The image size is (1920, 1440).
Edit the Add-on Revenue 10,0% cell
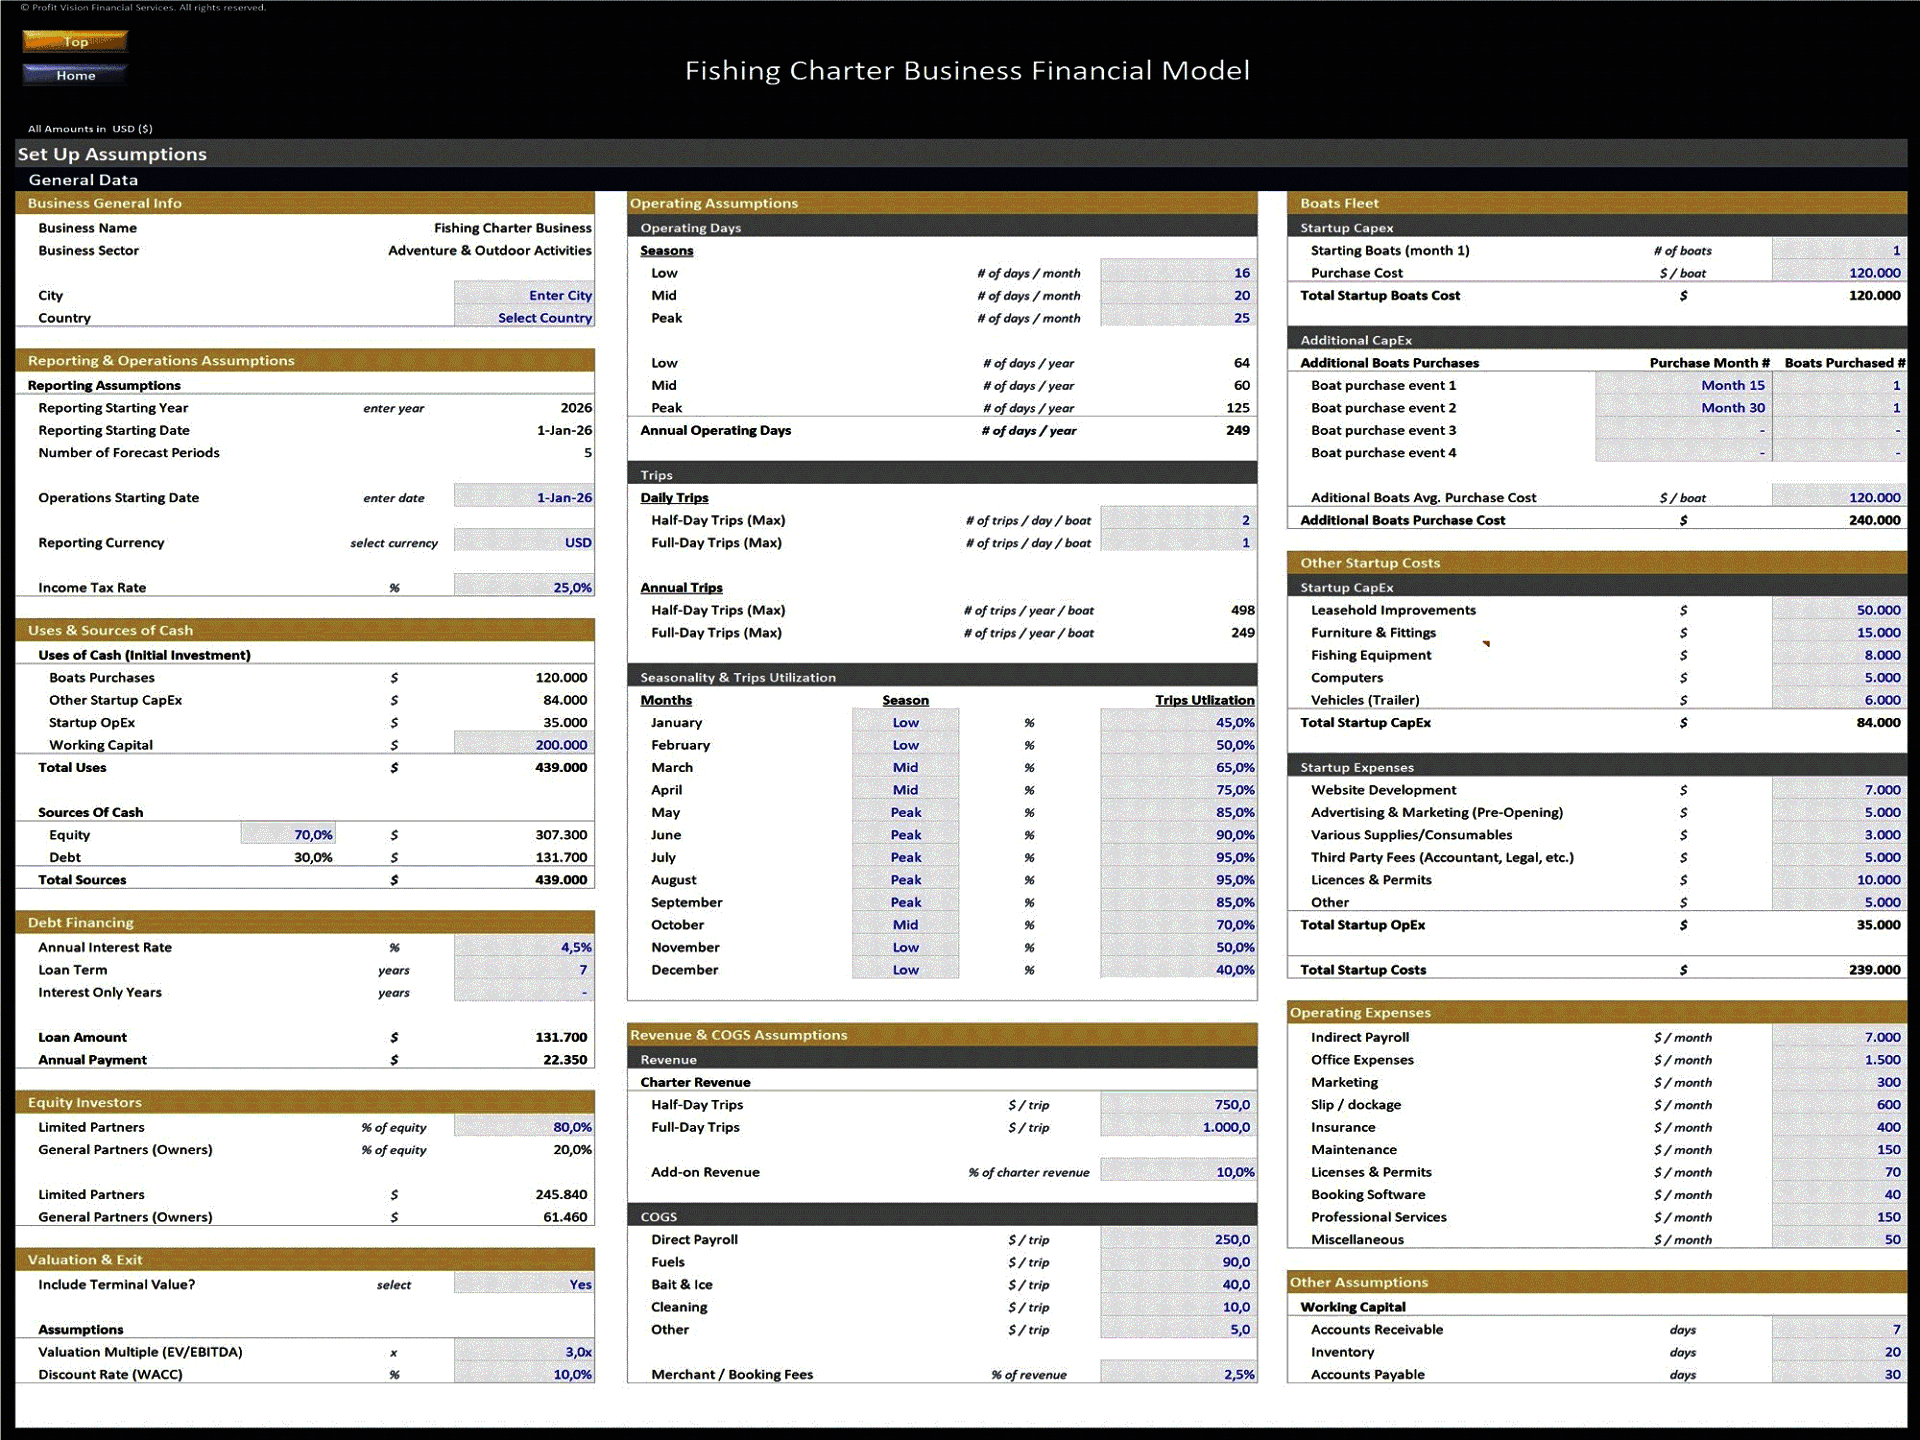[1178, 1171]
